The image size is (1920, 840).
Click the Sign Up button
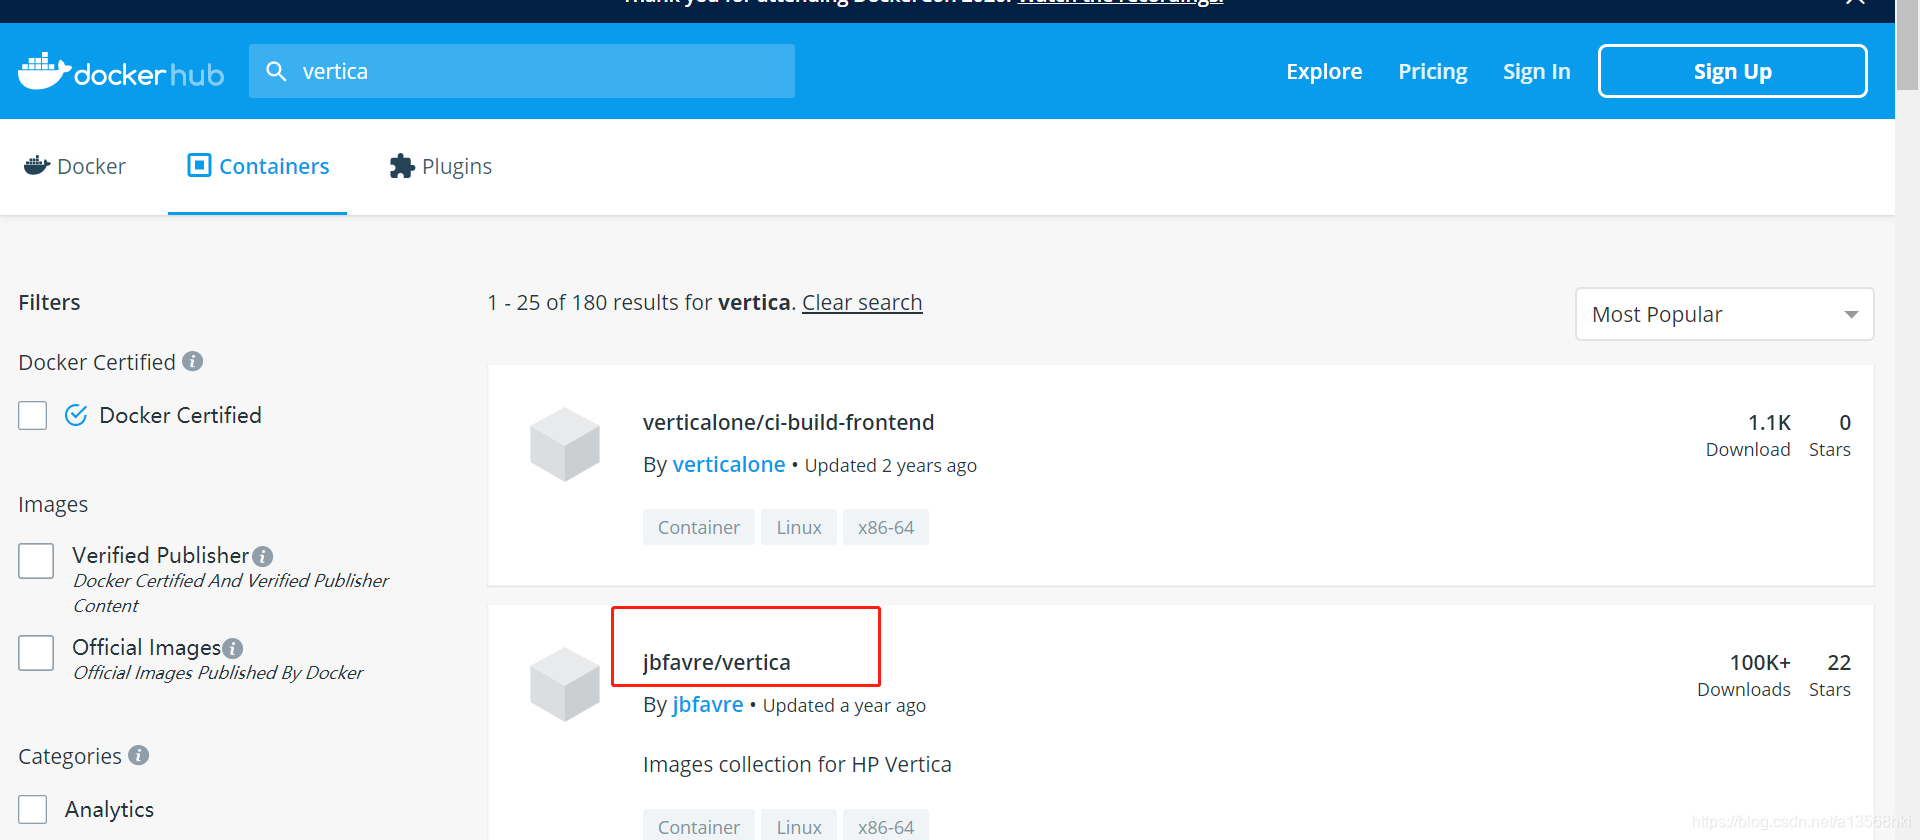tap(1733, 71)
